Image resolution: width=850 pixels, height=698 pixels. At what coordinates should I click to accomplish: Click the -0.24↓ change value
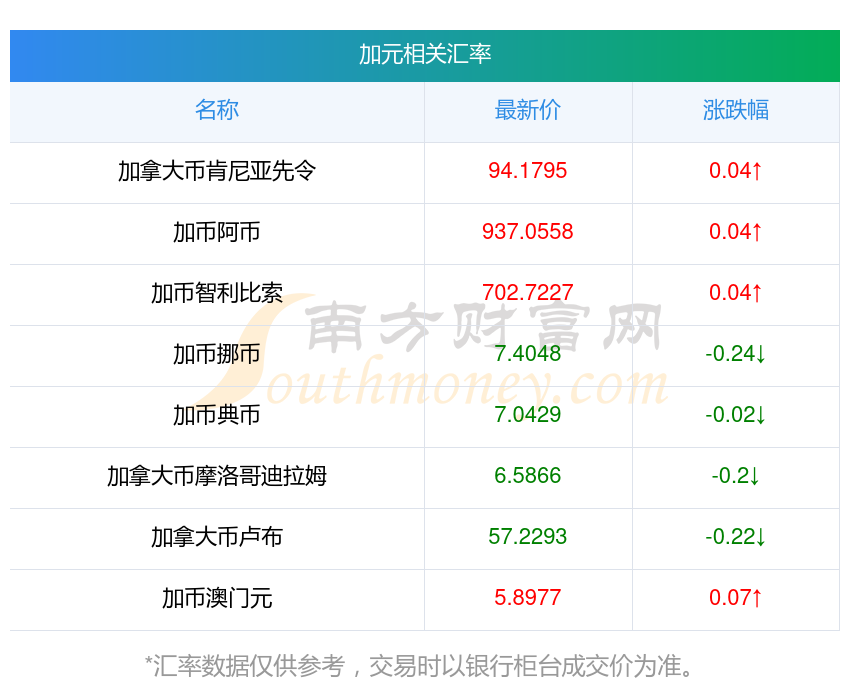coord(736,354)
